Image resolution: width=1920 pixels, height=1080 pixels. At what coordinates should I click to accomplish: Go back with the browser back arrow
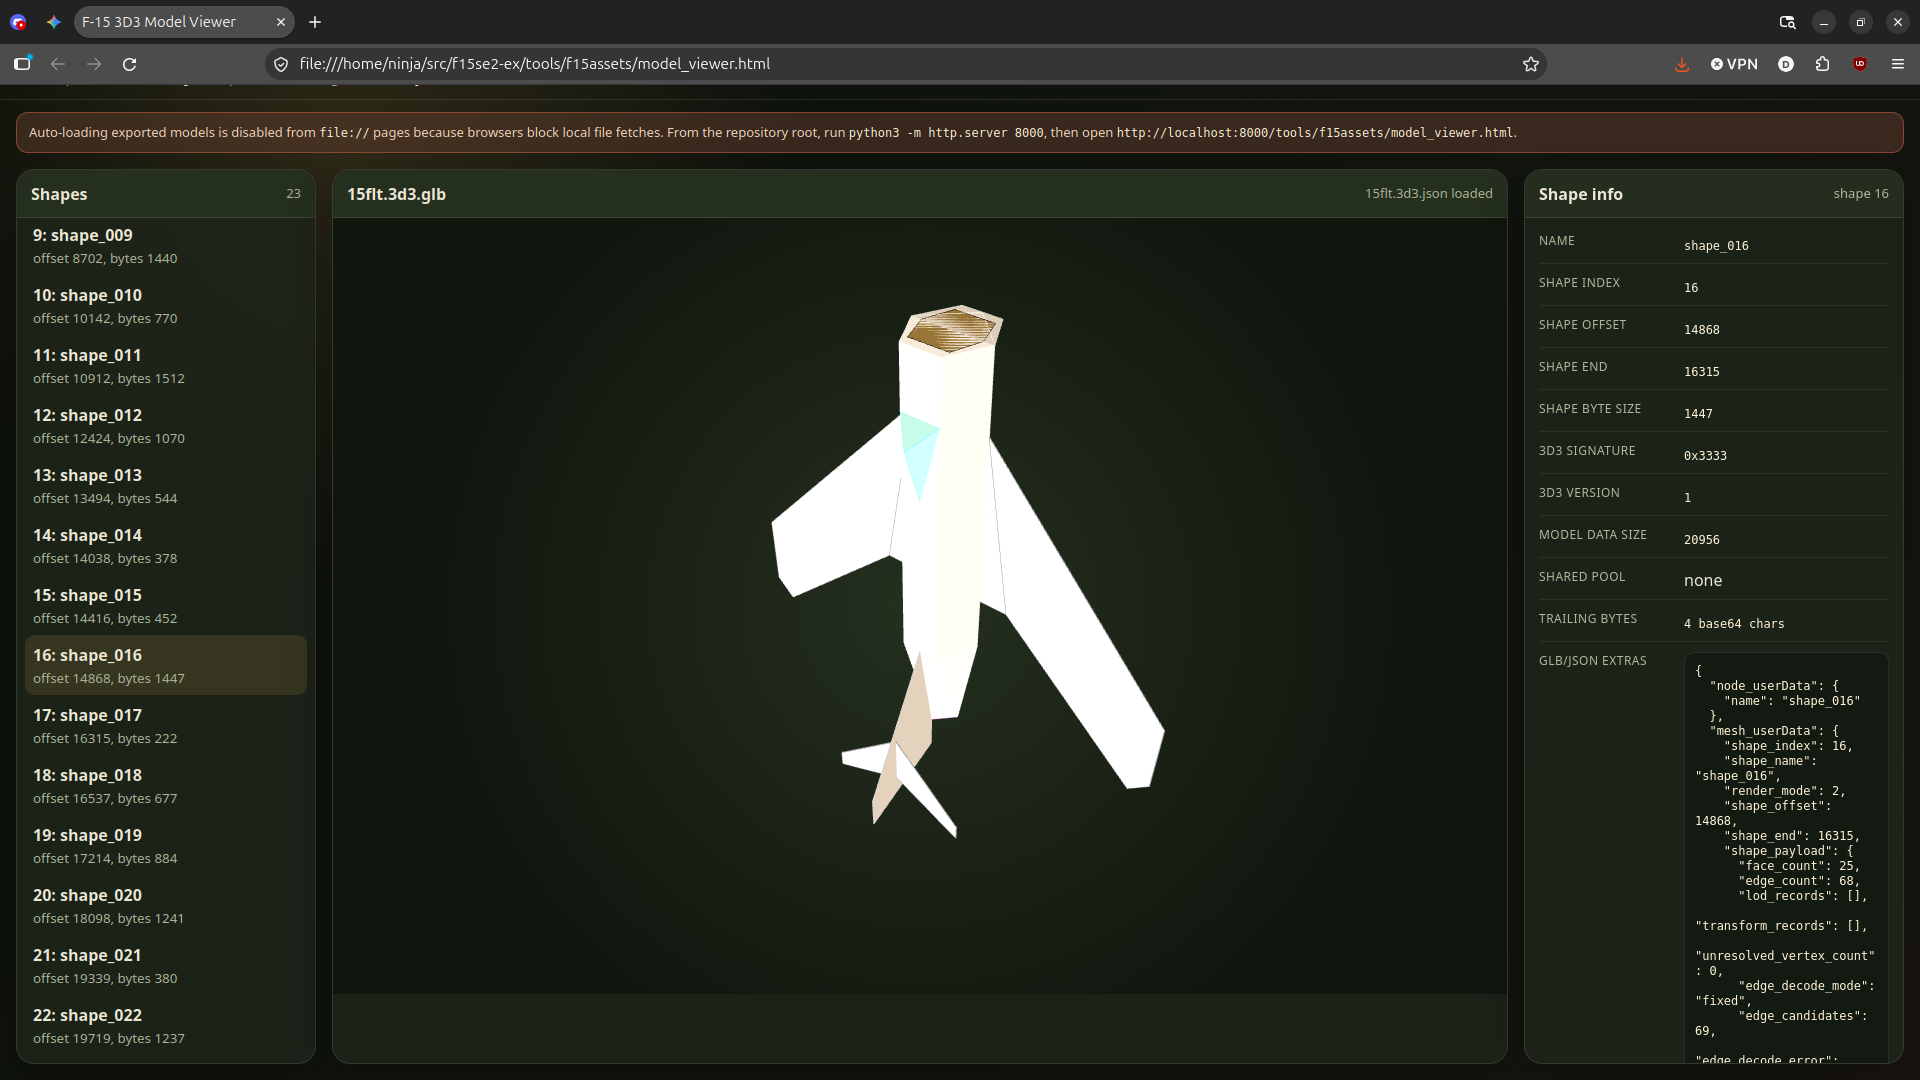point(58,64)
